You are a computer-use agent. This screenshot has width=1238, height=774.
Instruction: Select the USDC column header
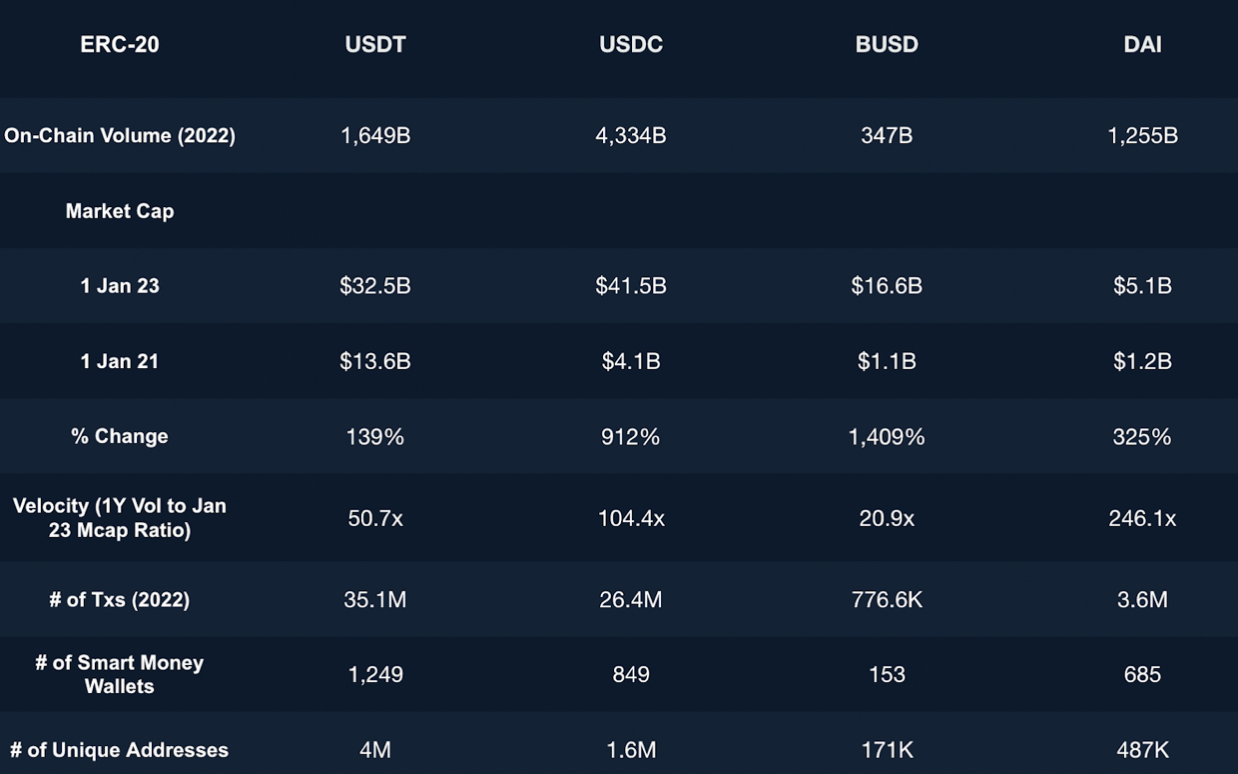(x=631, y=45)
